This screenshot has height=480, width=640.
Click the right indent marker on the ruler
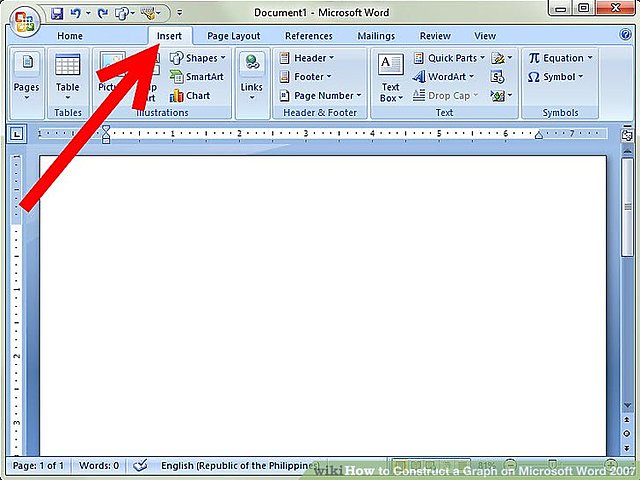click(x=539, y=135)
